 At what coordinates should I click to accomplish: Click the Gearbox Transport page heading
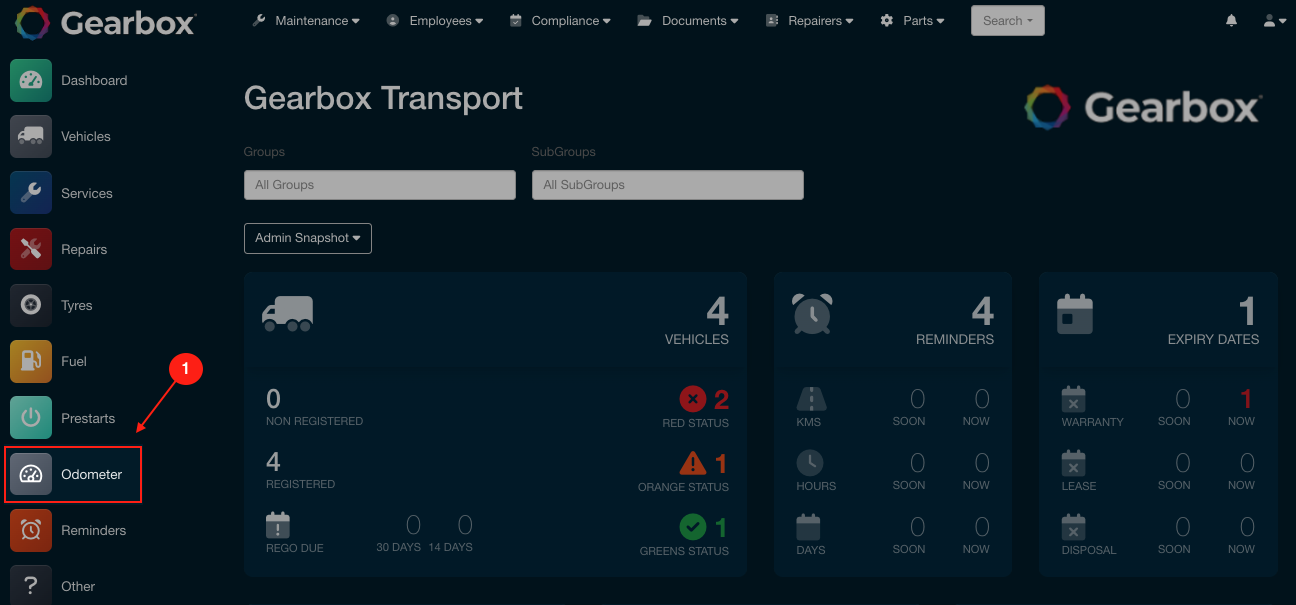[383, 98]
